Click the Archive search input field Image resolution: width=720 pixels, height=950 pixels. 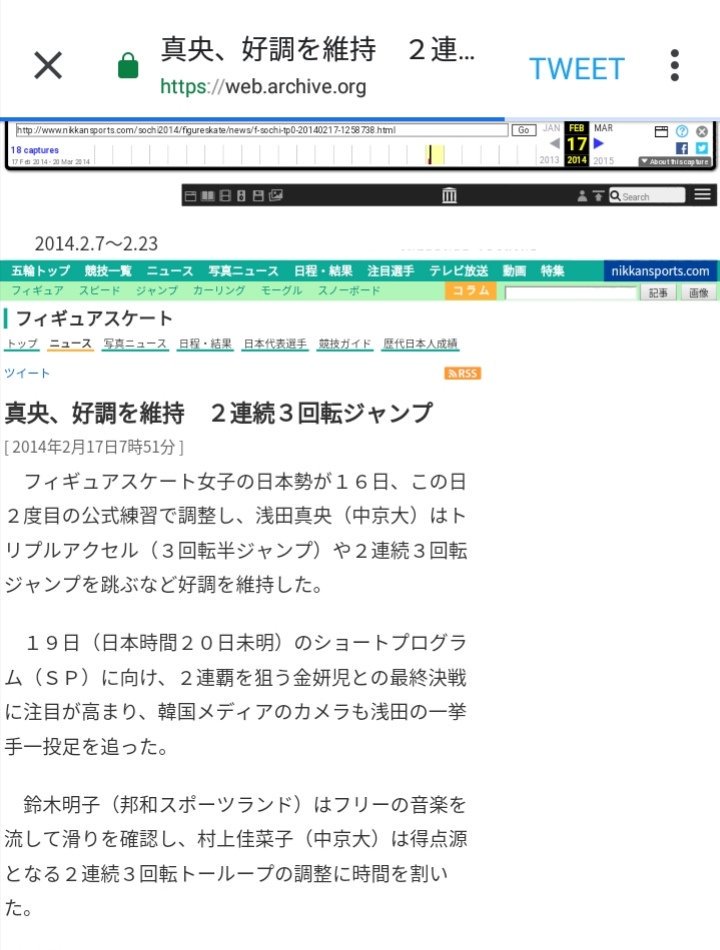(x=652, y=196)
